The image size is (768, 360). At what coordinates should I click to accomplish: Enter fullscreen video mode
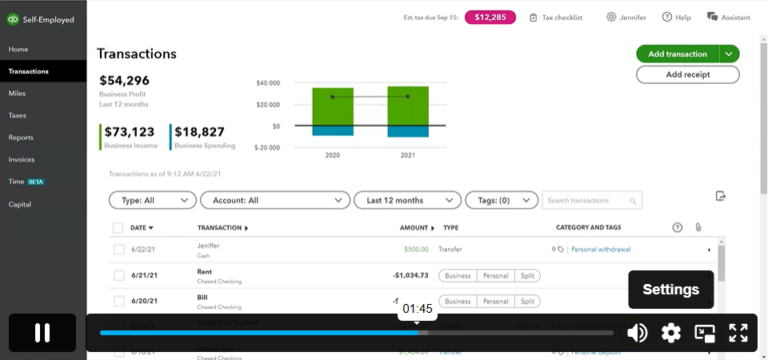(x=738, y=333)
